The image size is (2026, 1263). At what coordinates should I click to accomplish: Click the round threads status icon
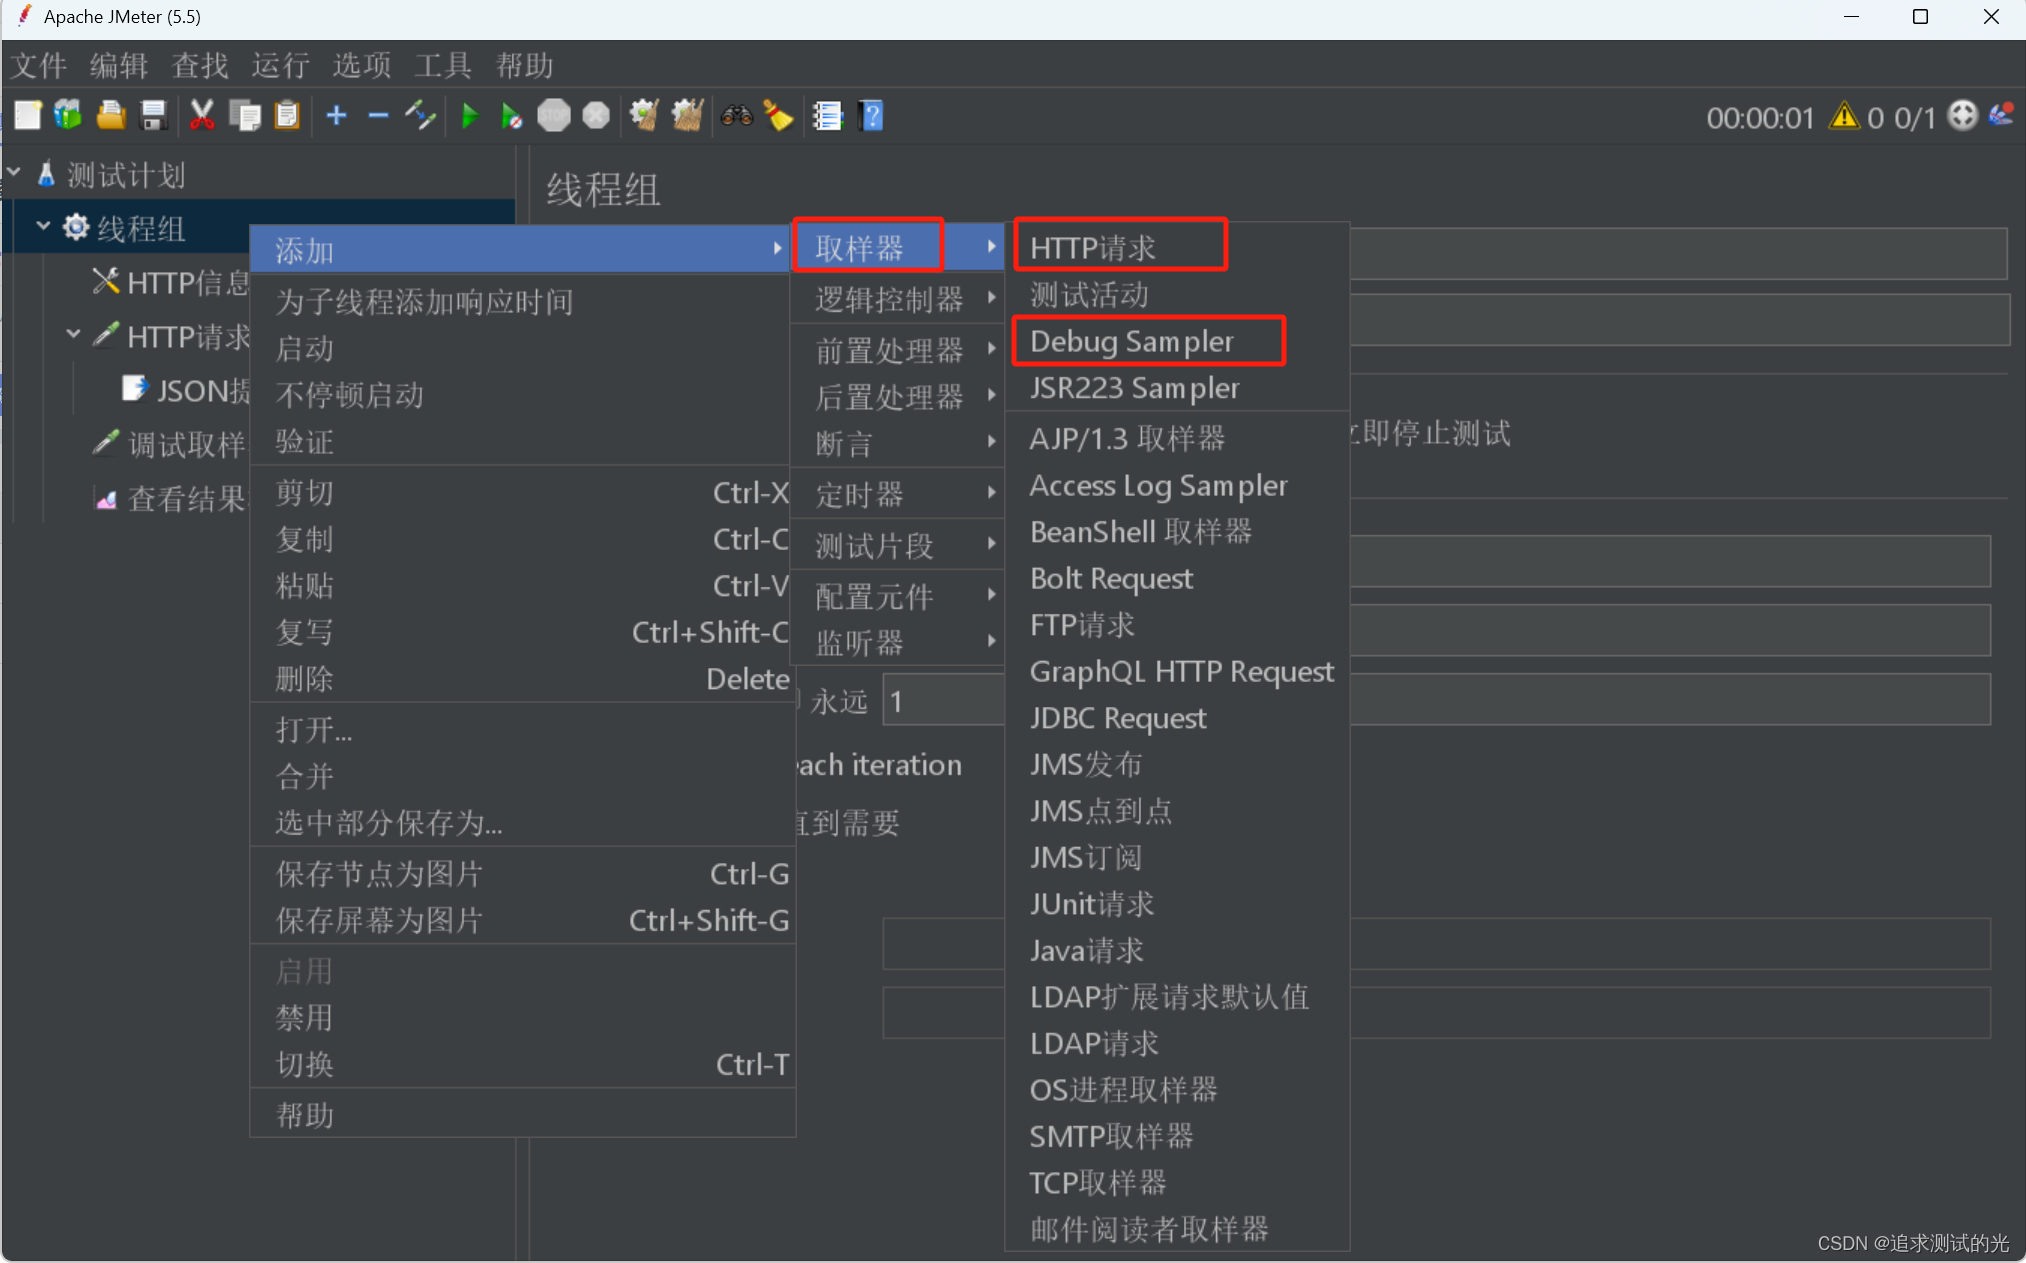pos(1962,116)
